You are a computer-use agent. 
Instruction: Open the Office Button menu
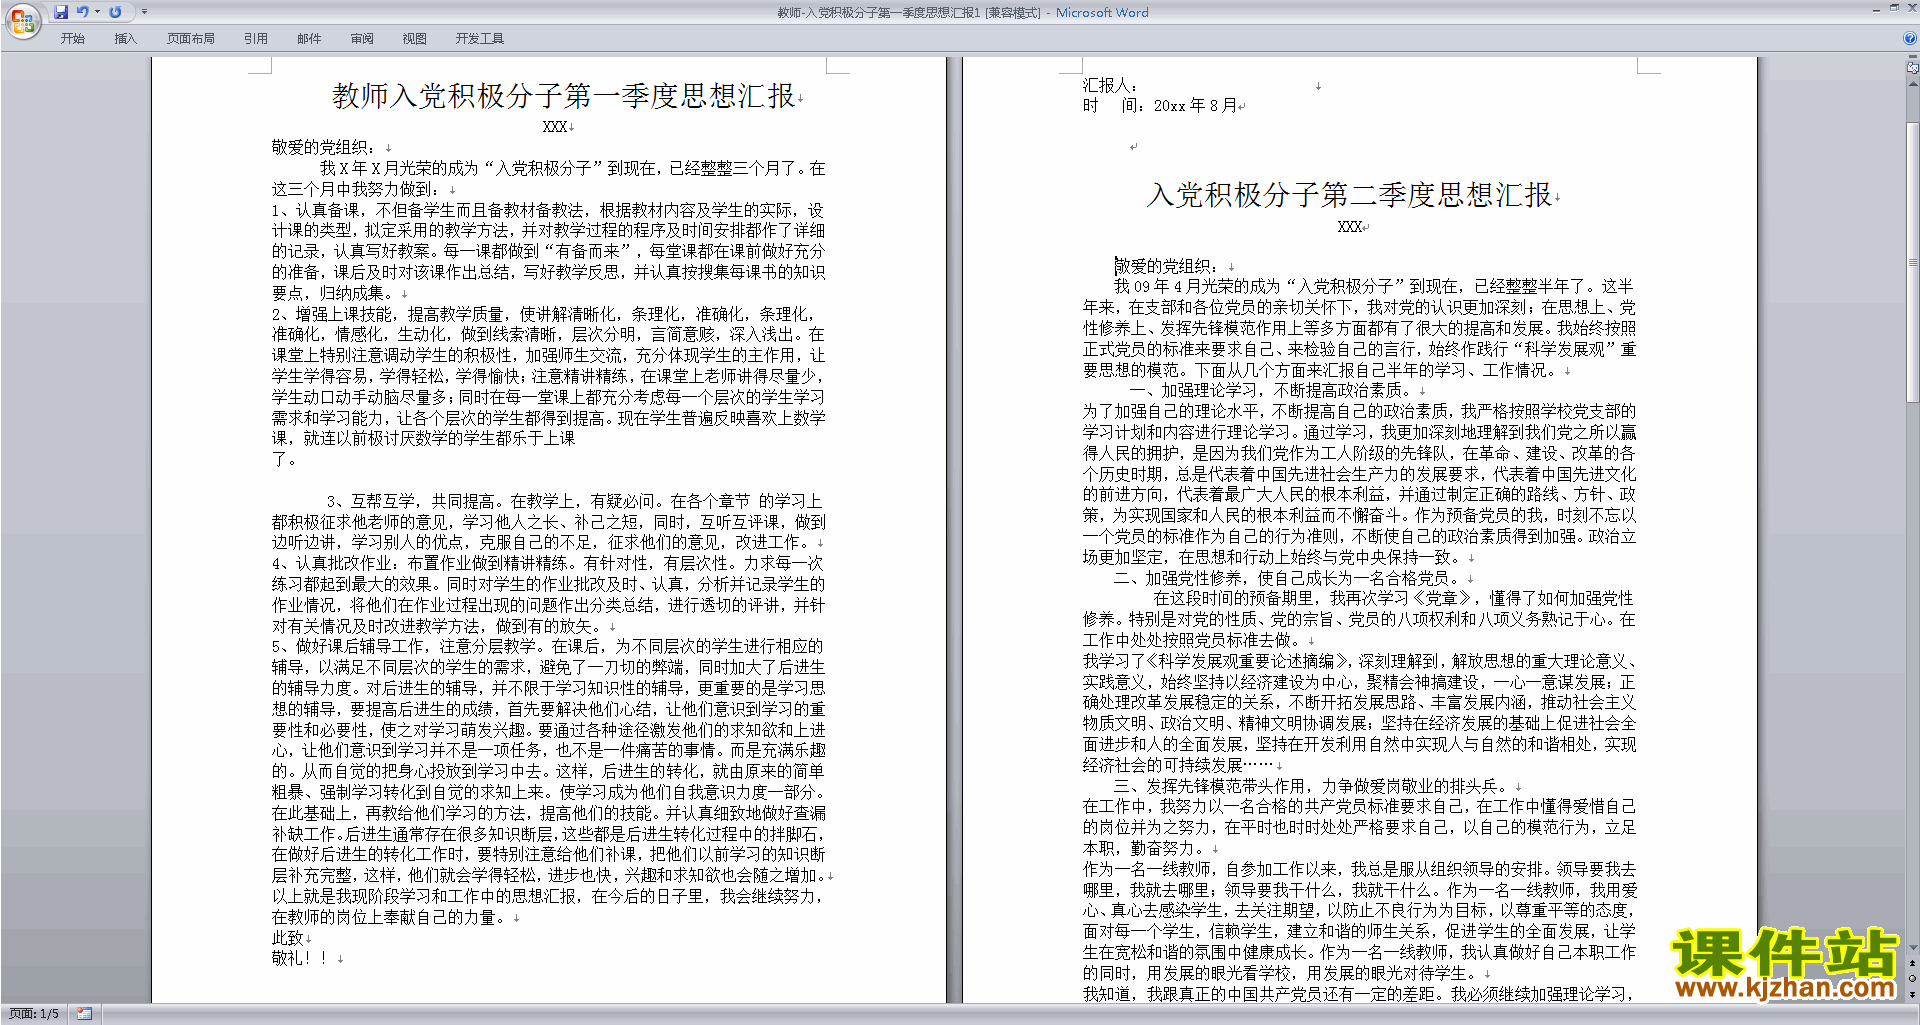[x=22, y=21]
